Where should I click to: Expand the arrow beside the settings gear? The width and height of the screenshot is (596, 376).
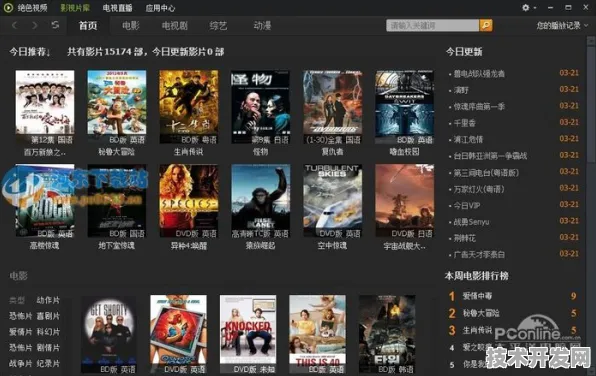535,8
